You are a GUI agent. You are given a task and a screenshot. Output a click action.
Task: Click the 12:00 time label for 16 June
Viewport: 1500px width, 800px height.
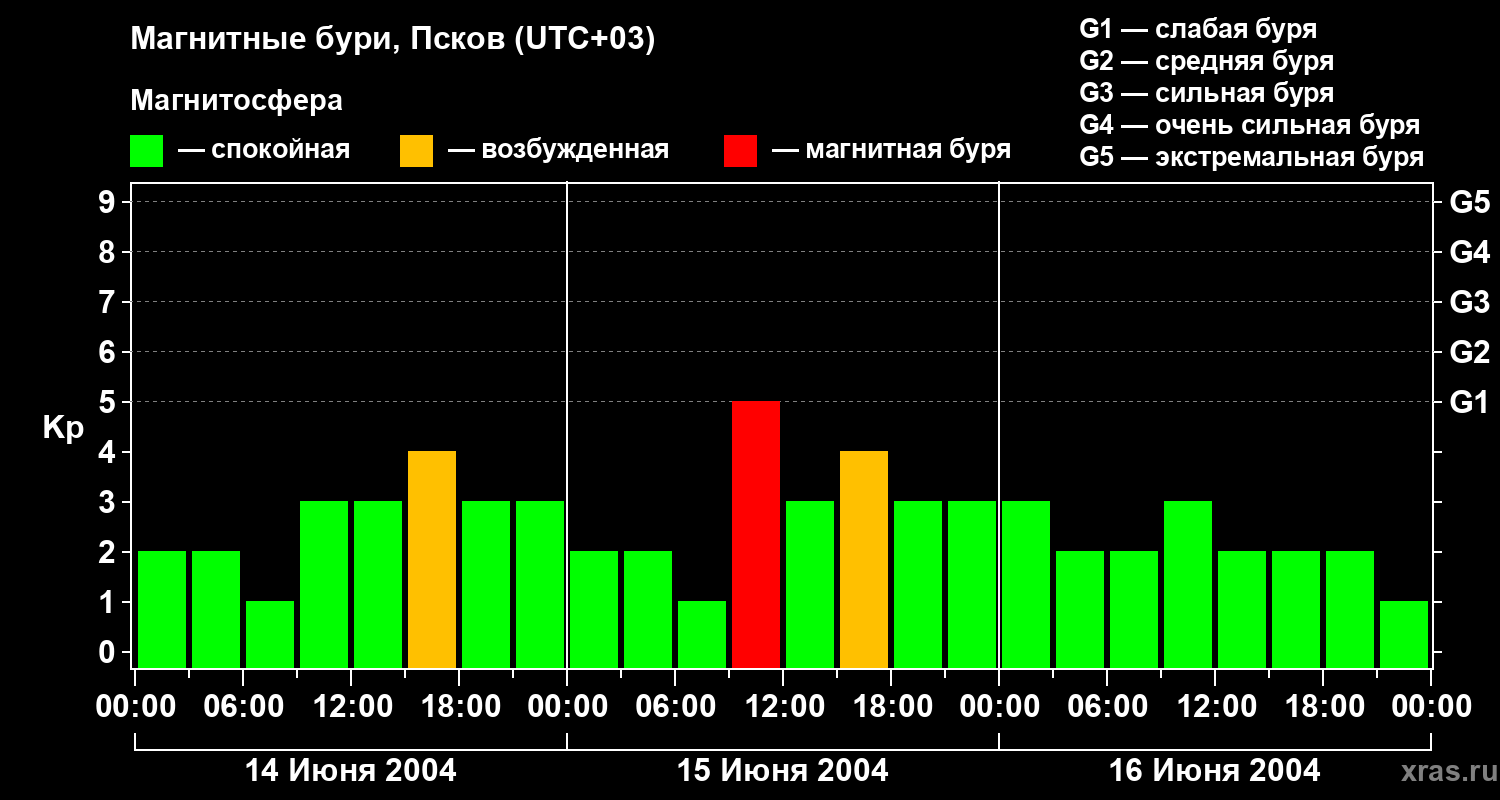(x=1215, y=707)
